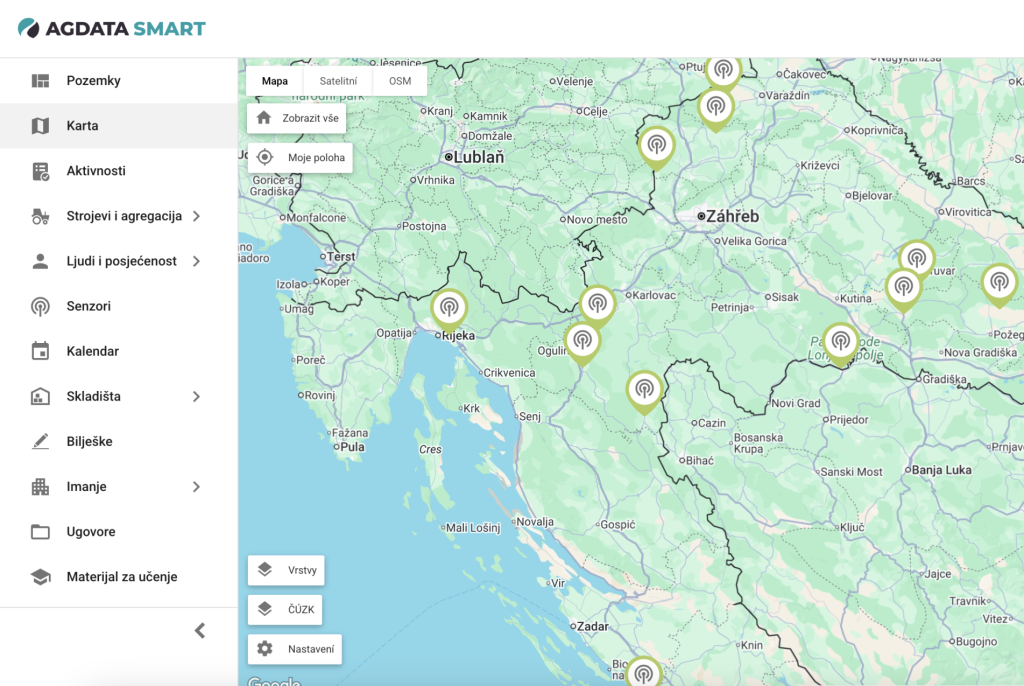
Task: Switch map to OSM view
Action: pyautogui.click(x=400, y=81)
